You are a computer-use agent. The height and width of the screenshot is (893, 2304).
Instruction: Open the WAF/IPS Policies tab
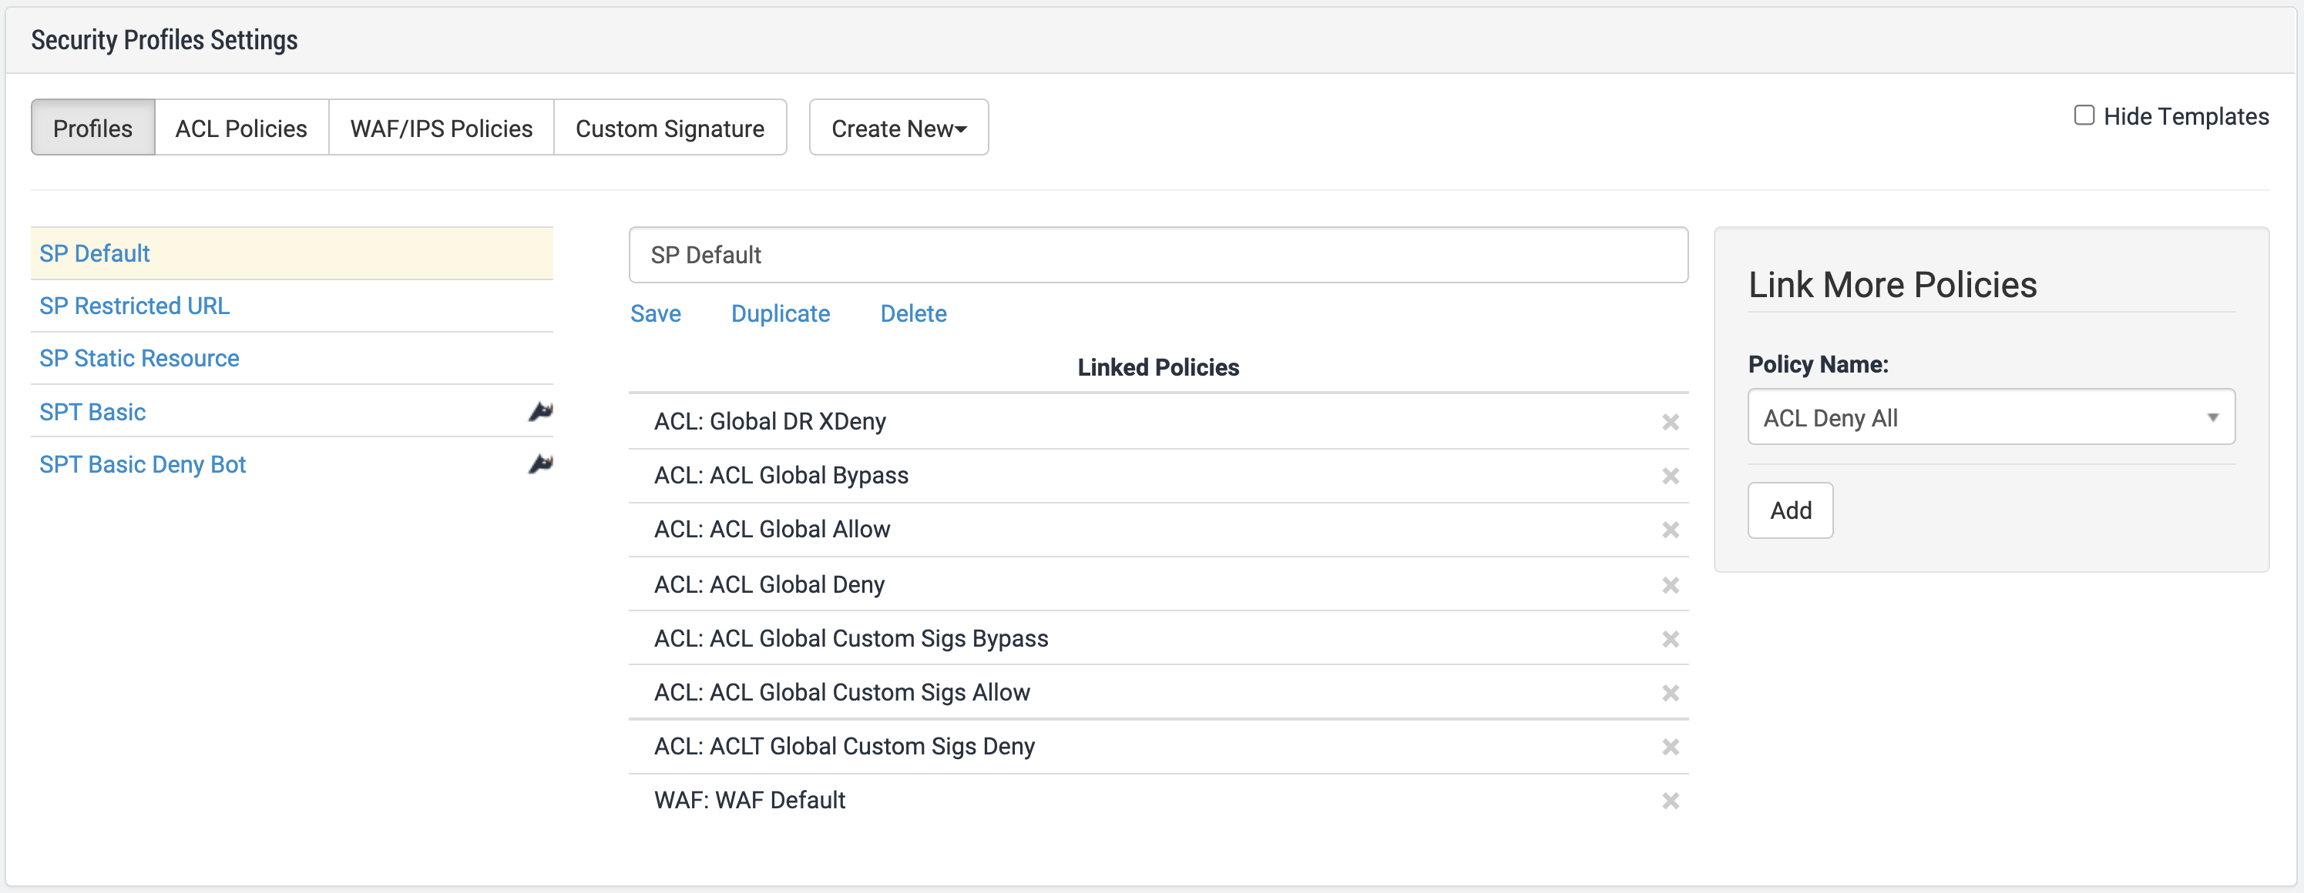point(441,128)
